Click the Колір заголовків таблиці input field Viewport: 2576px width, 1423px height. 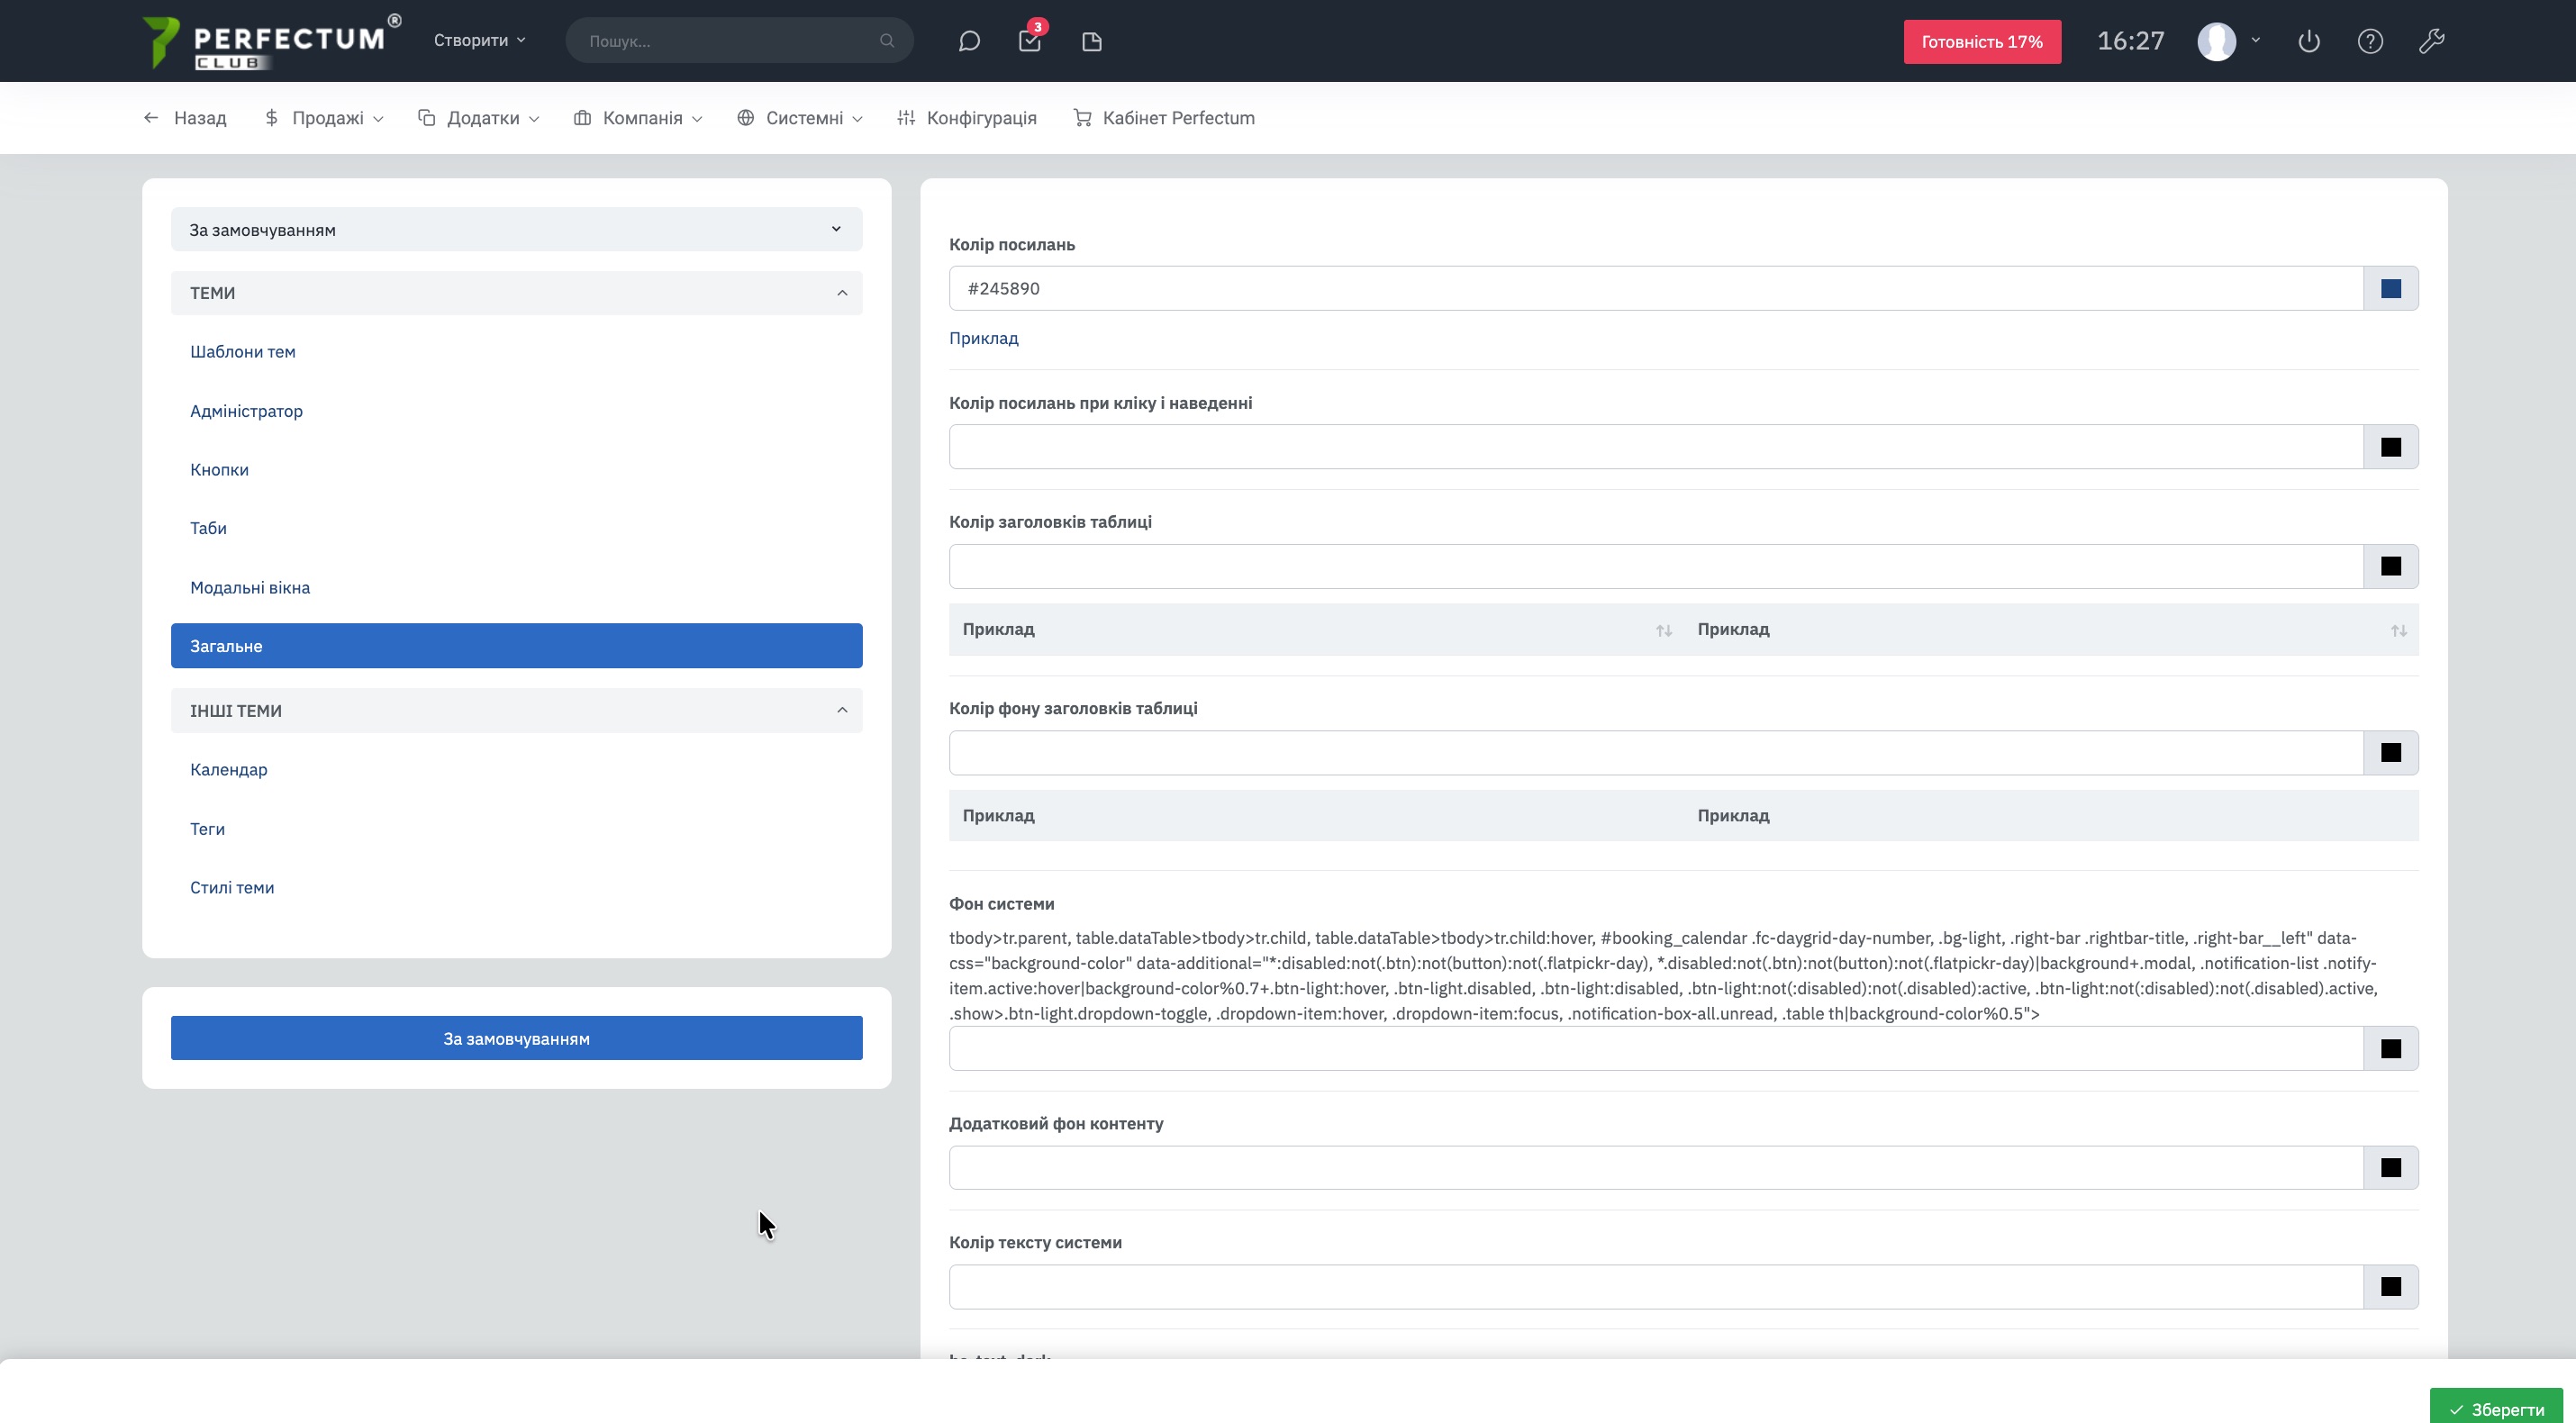click(x=1655, y=567)
